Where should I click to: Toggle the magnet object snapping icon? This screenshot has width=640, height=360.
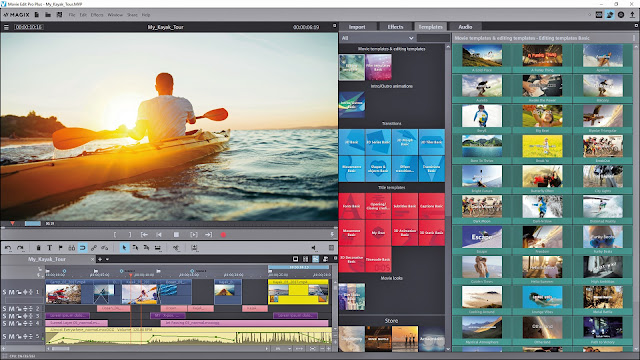click(x=82, y=248)
